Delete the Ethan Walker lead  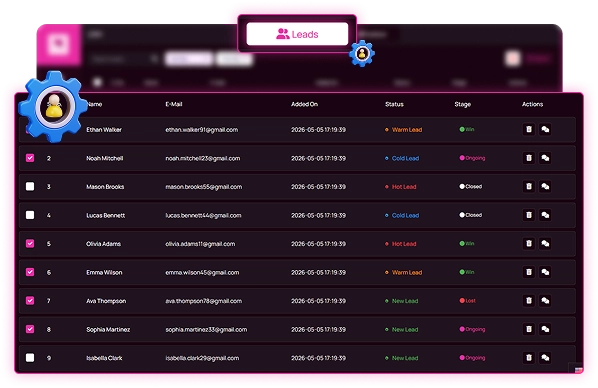[529, 129]
